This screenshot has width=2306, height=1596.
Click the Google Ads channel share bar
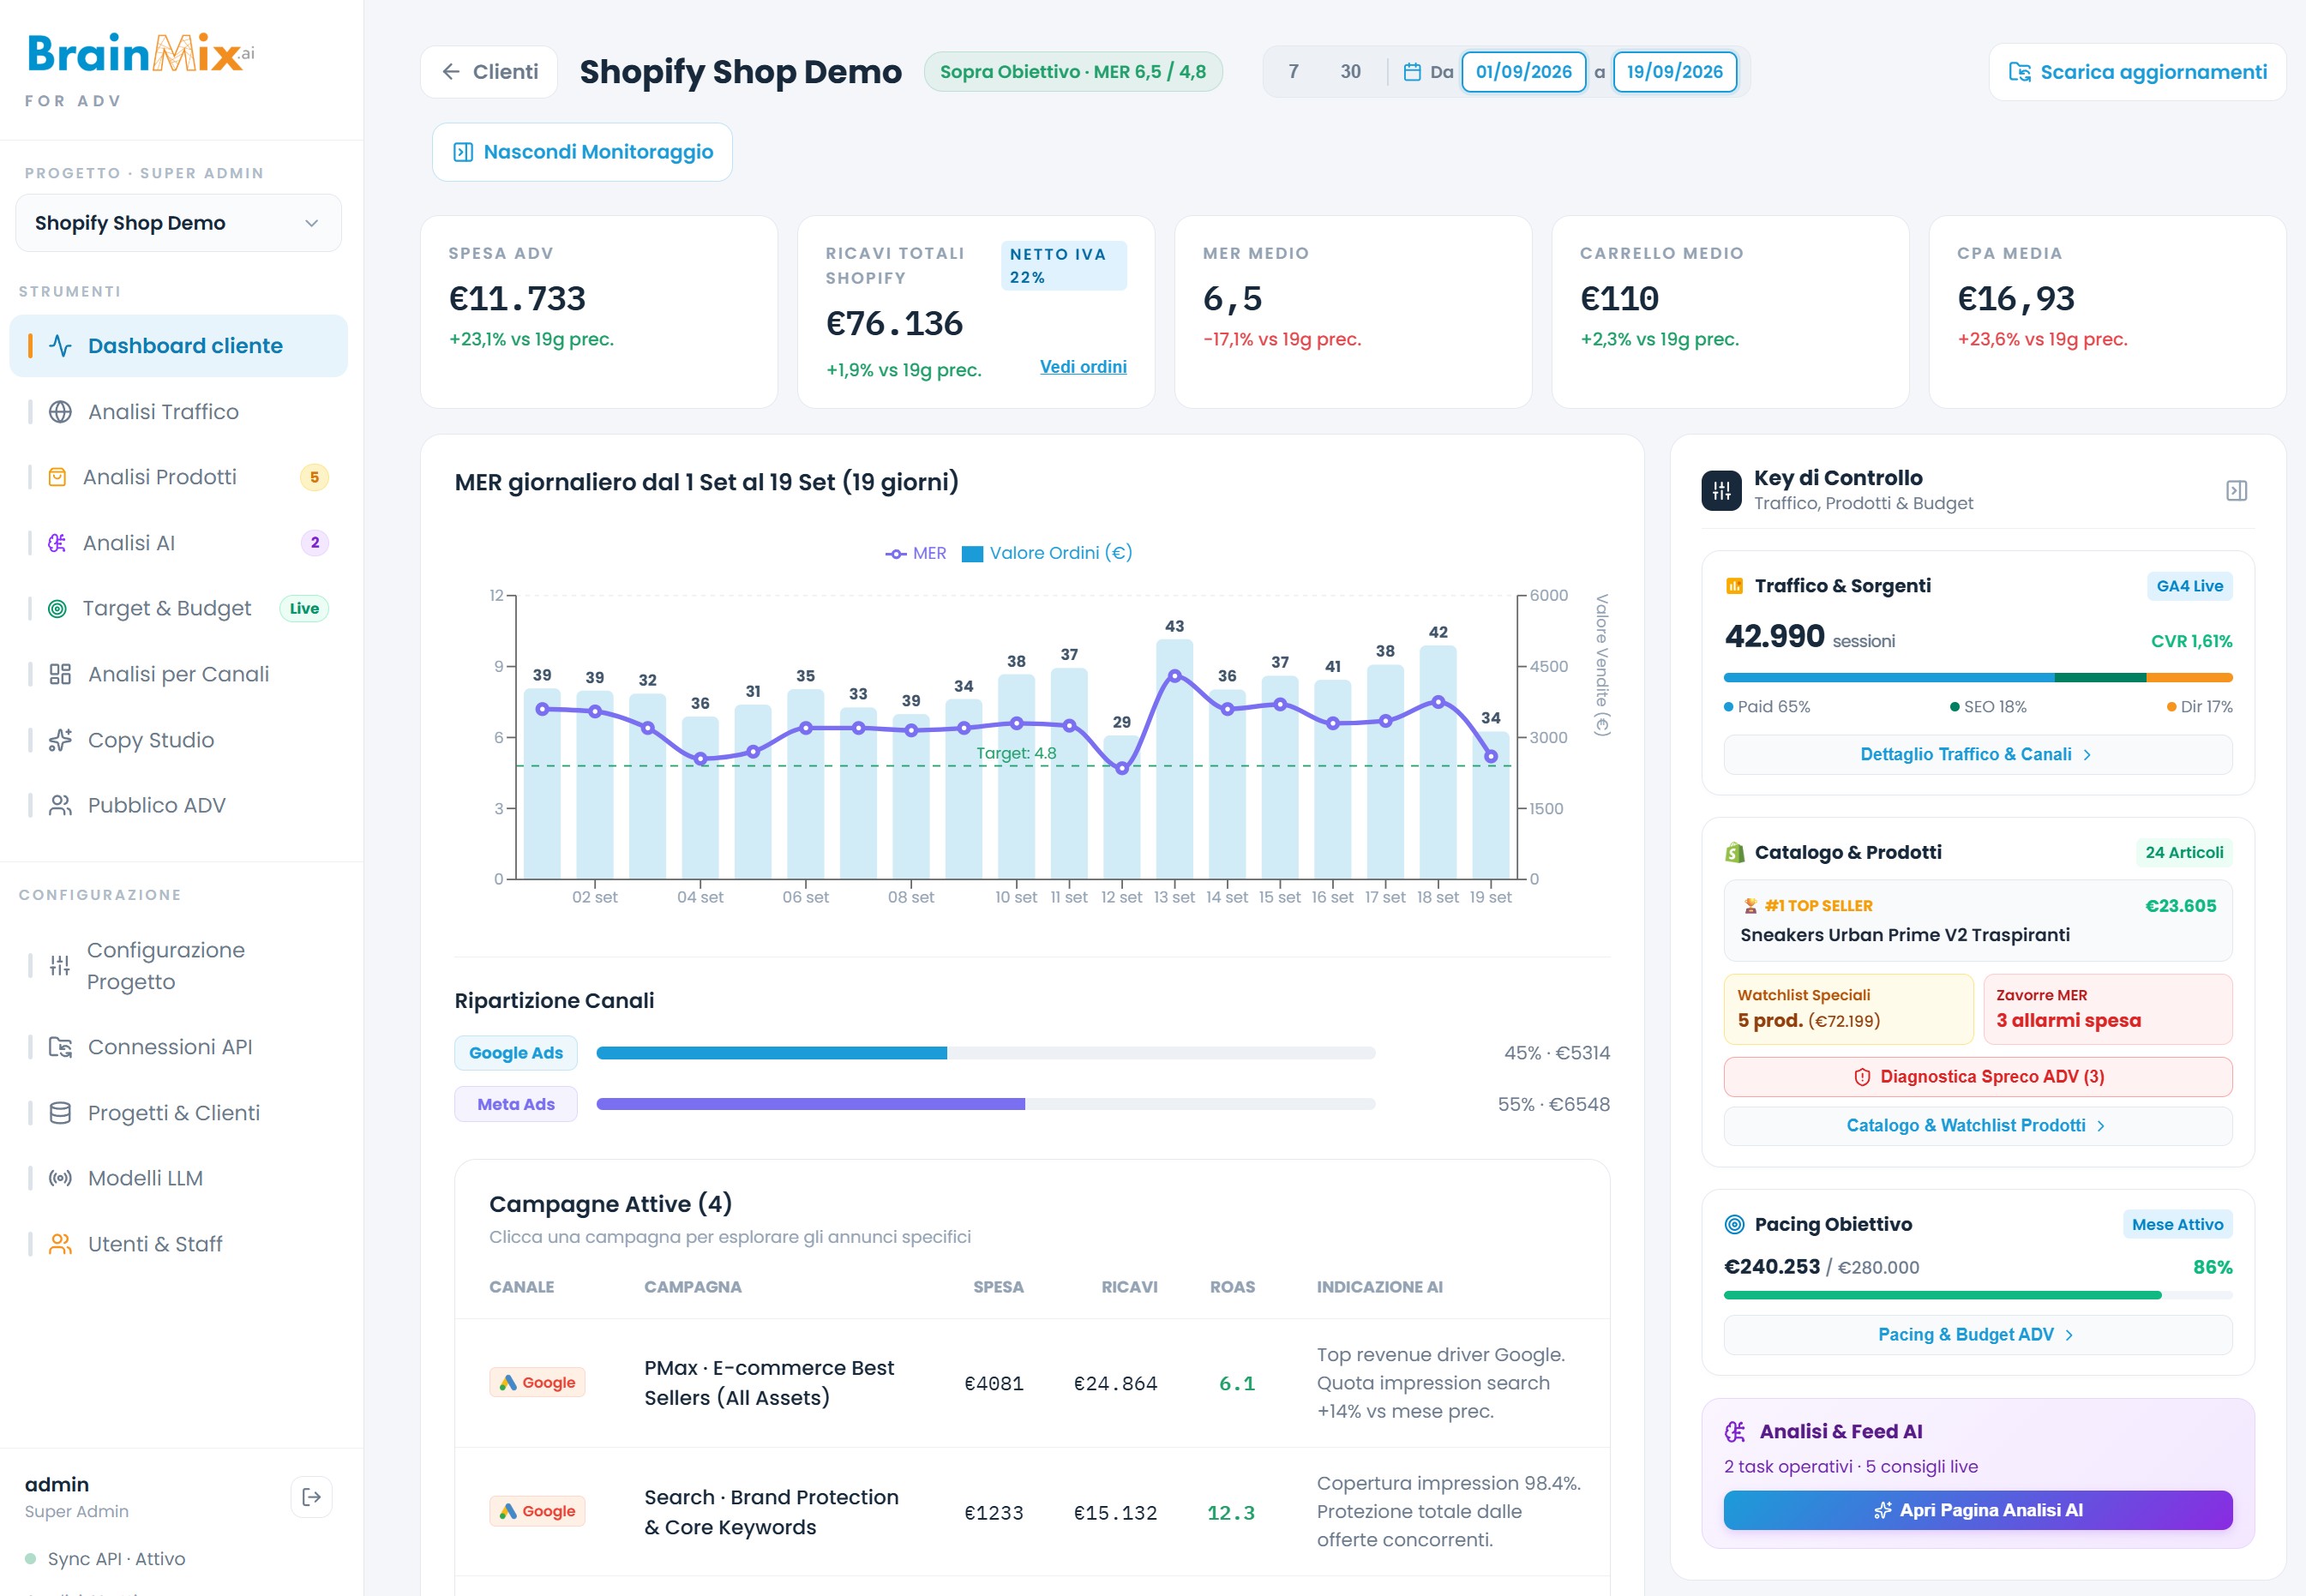pos(985,1053)
